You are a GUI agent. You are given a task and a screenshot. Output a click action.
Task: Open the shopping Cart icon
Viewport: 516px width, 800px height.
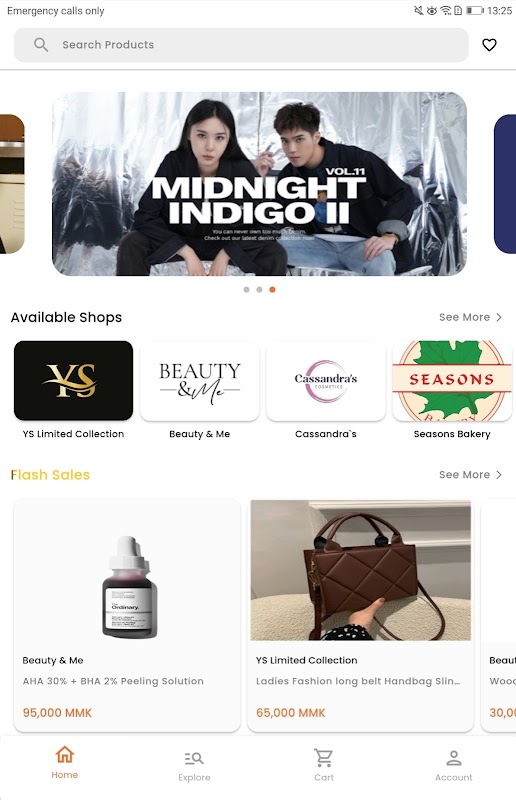pos(324,758)
